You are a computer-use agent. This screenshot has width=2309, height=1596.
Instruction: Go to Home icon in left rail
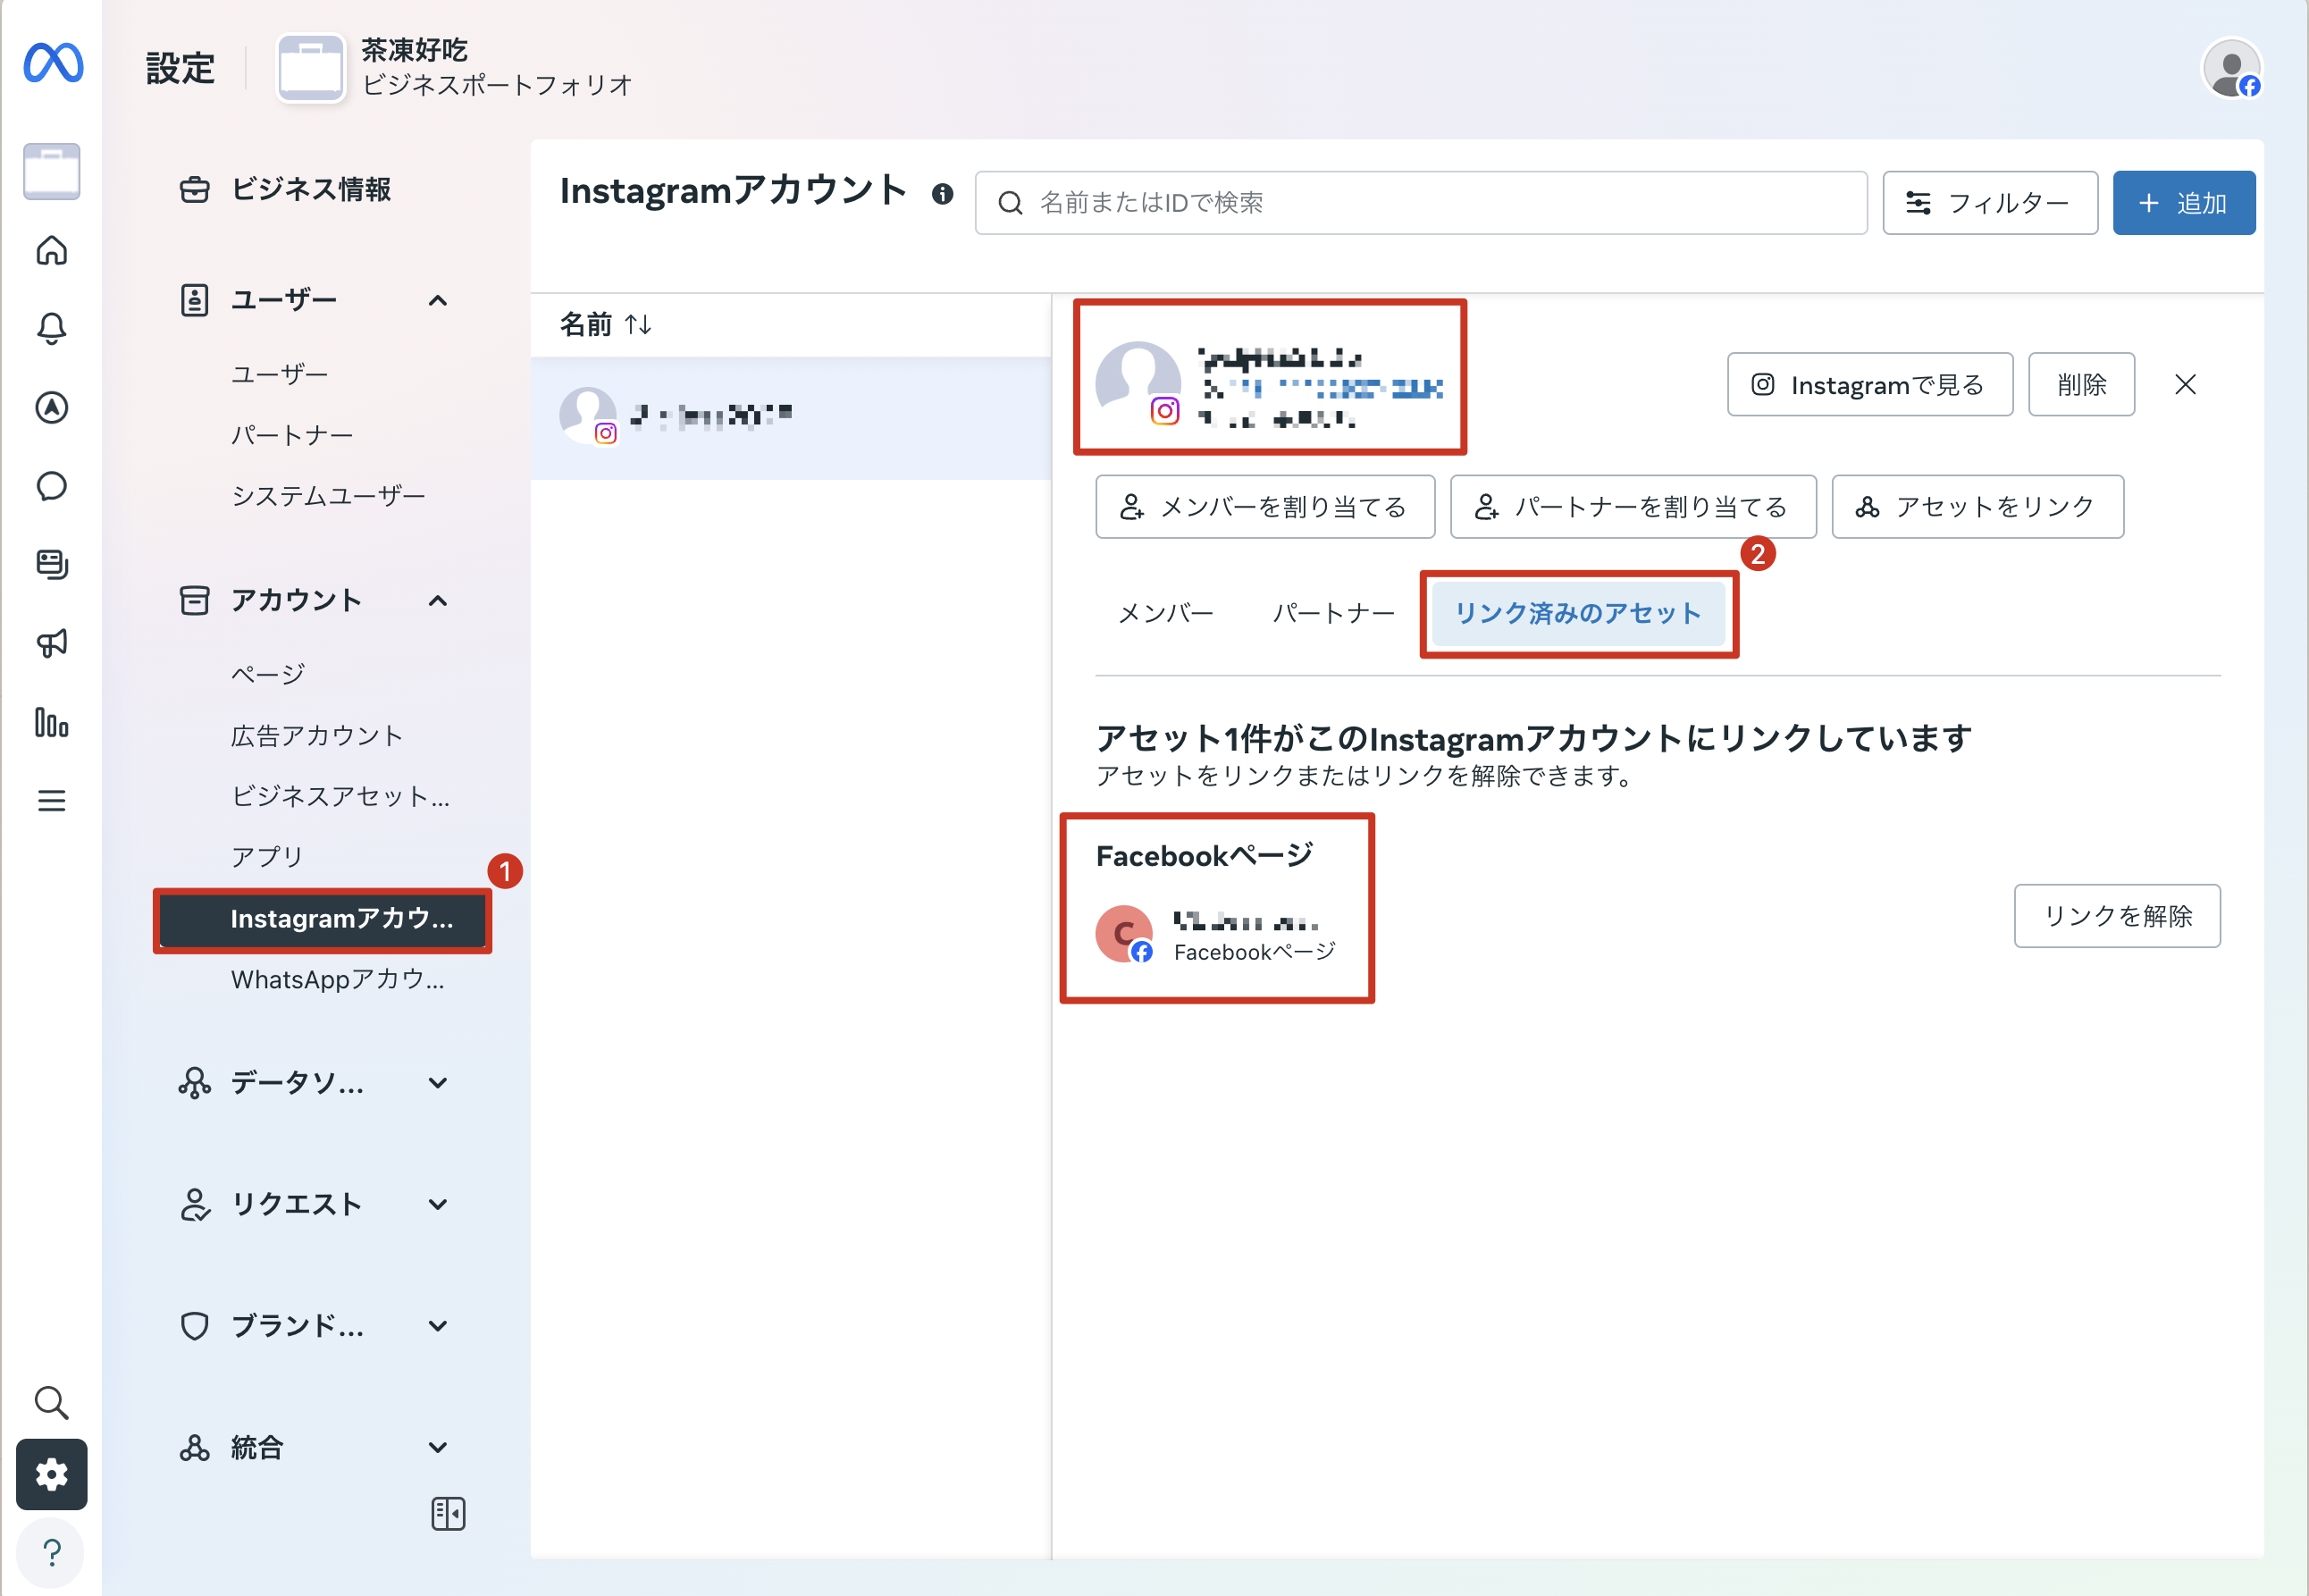tap(52, 250)
